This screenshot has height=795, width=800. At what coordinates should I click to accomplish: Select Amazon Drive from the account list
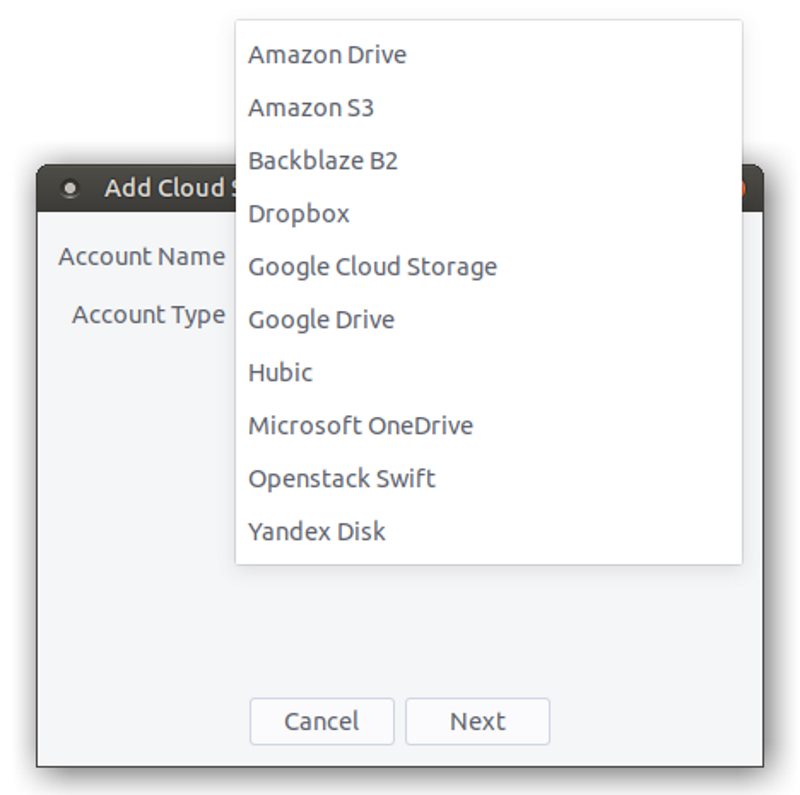[327, 54]
